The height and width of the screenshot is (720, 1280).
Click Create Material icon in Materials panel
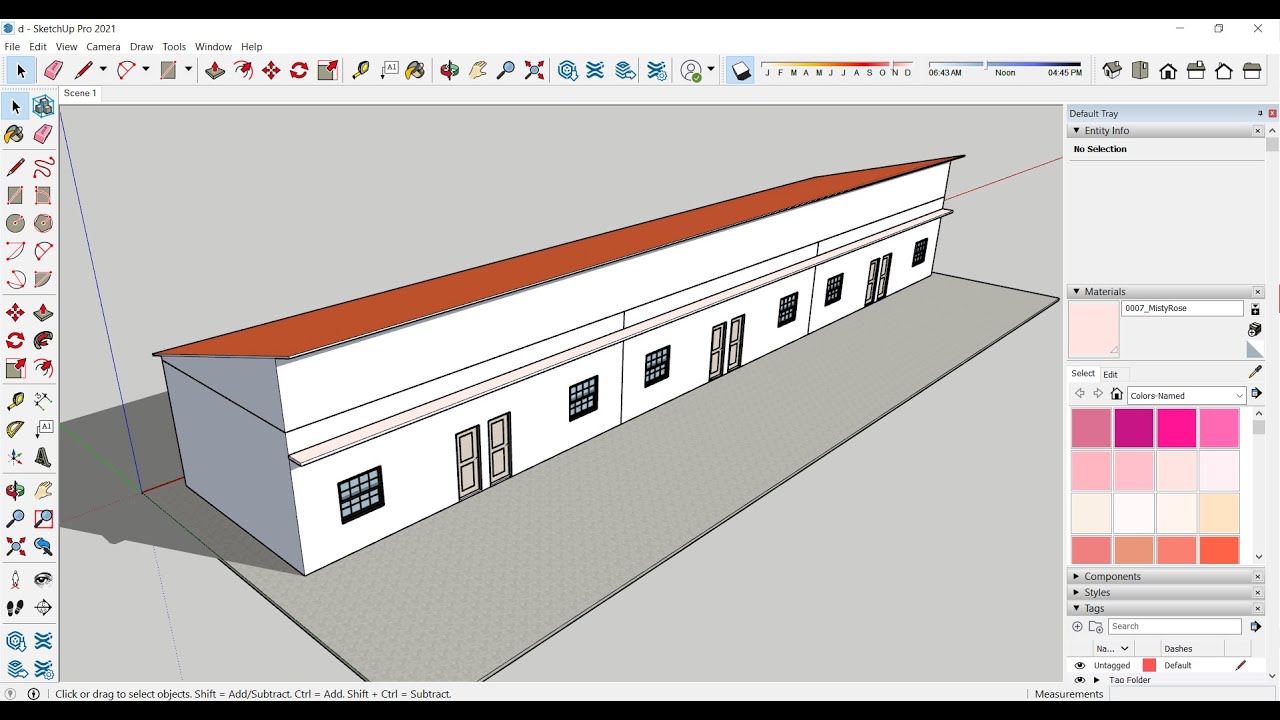tap(1255, 329)
